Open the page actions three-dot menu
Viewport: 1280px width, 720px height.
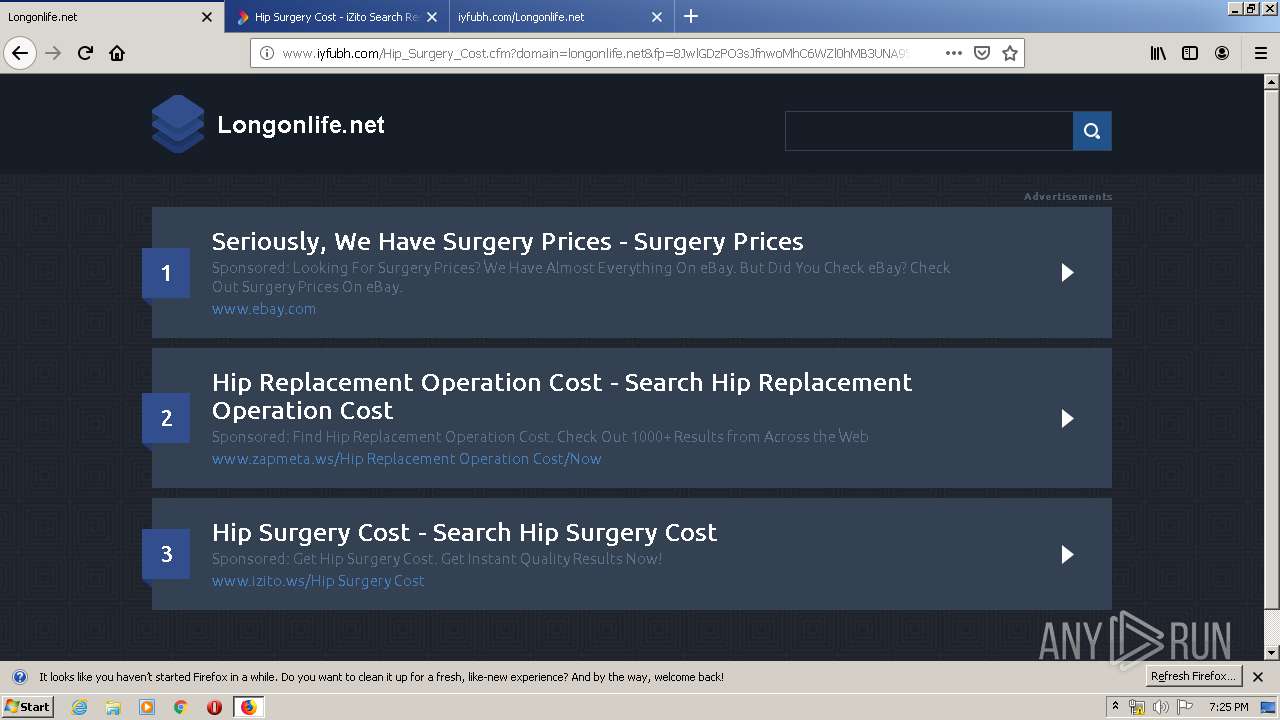[x=954, y=53]
